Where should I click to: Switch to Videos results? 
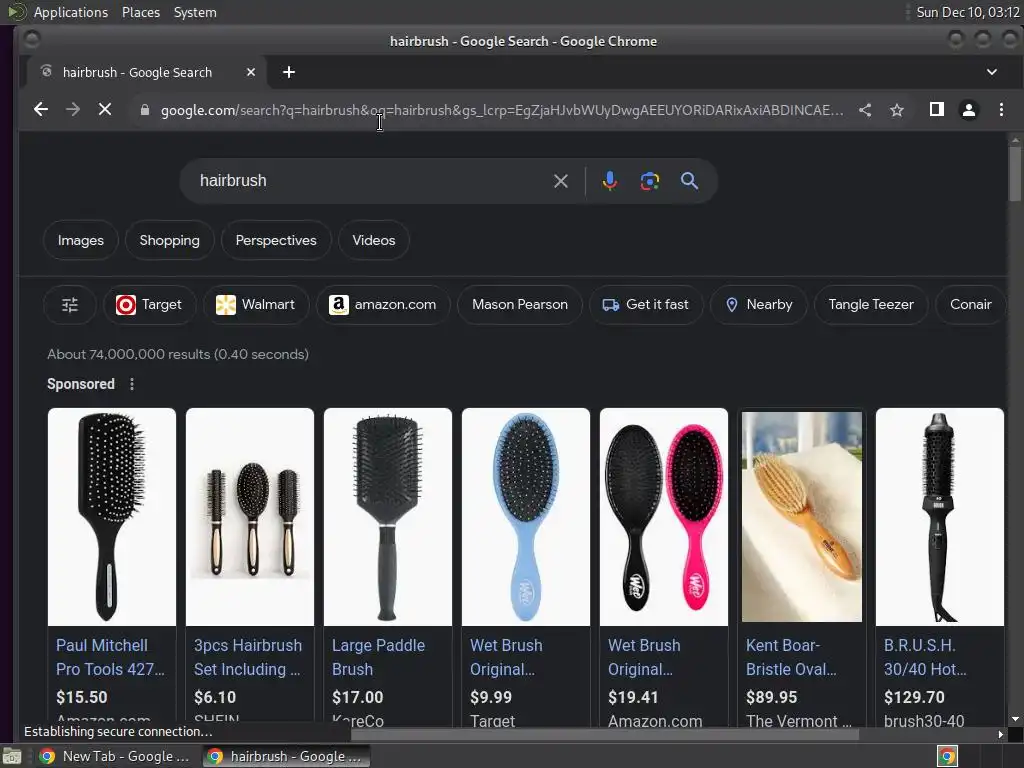click(374, 240)
